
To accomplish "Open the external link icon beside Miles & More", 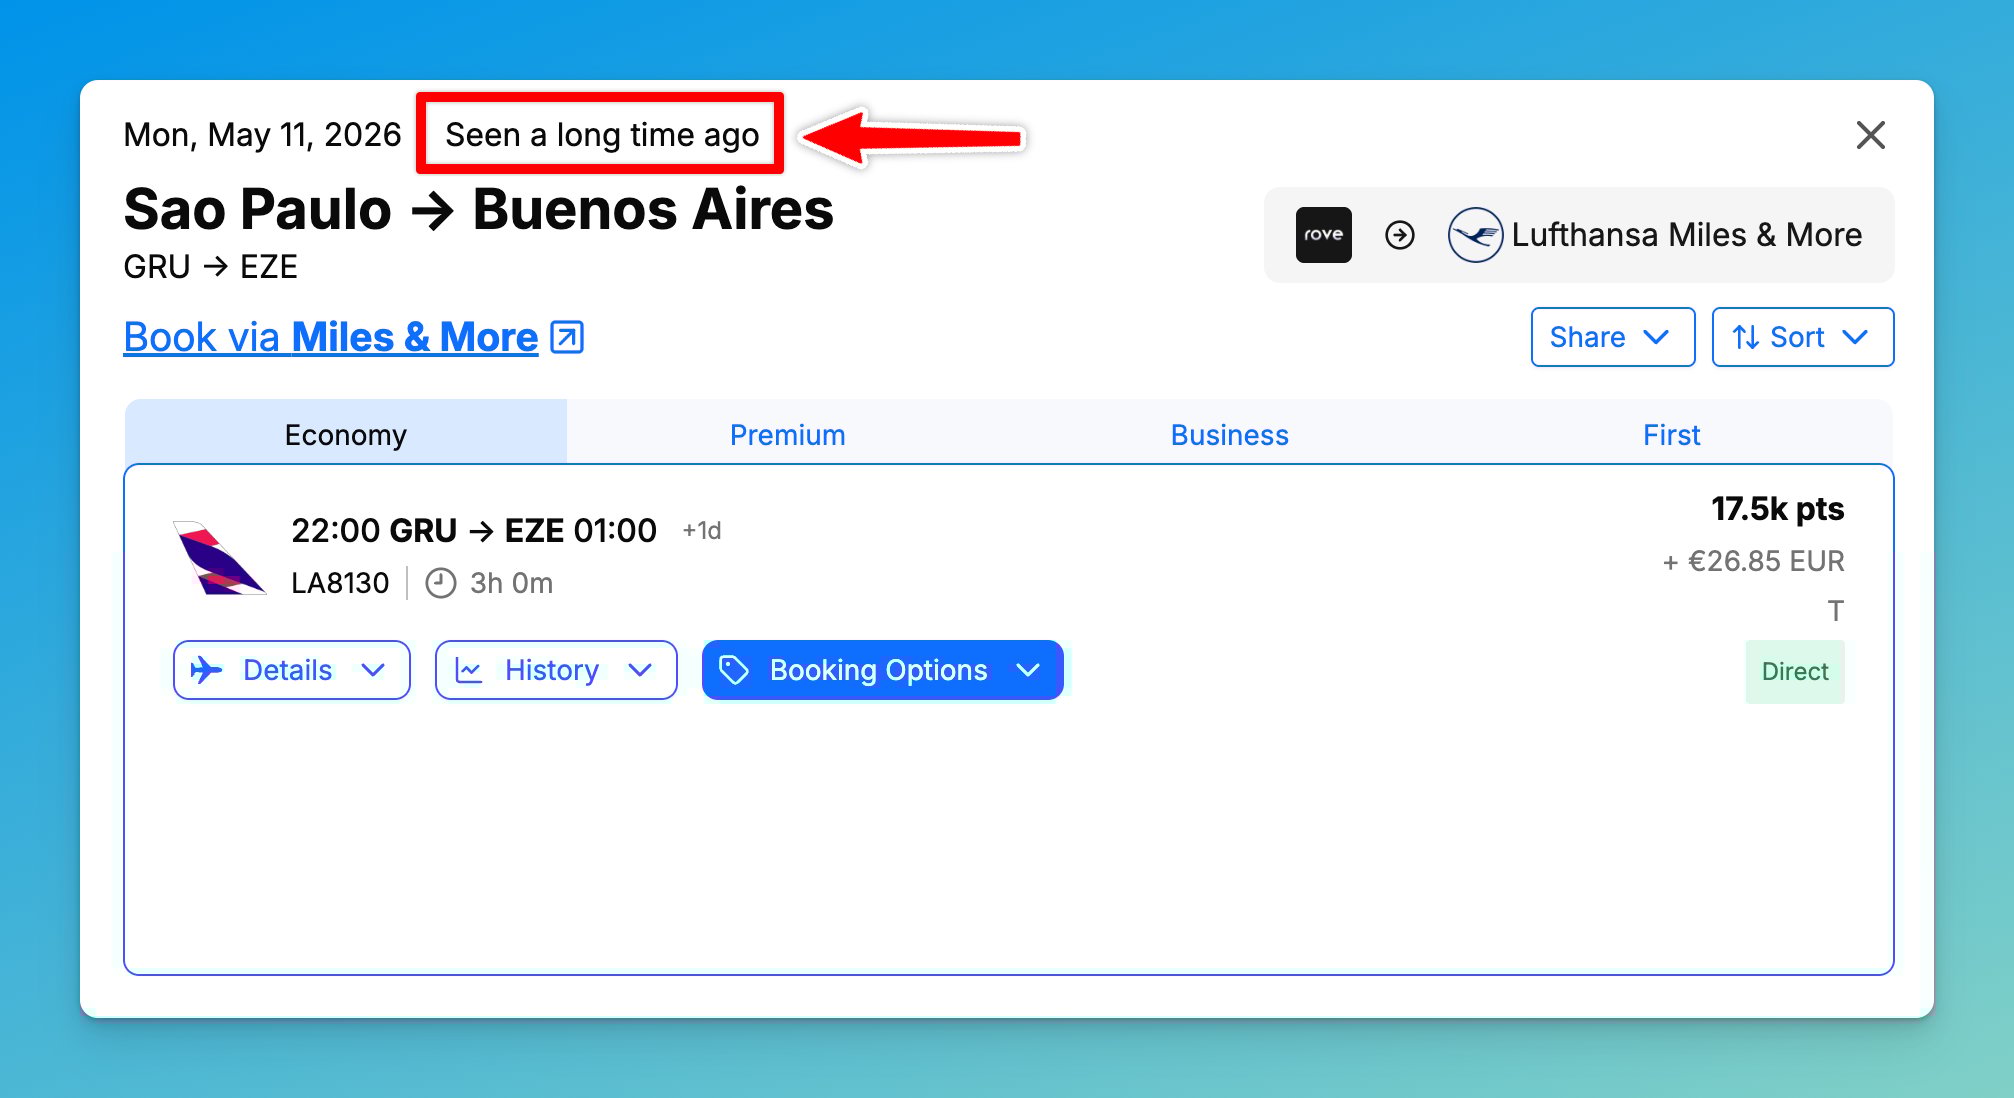I will pos(567,337).
